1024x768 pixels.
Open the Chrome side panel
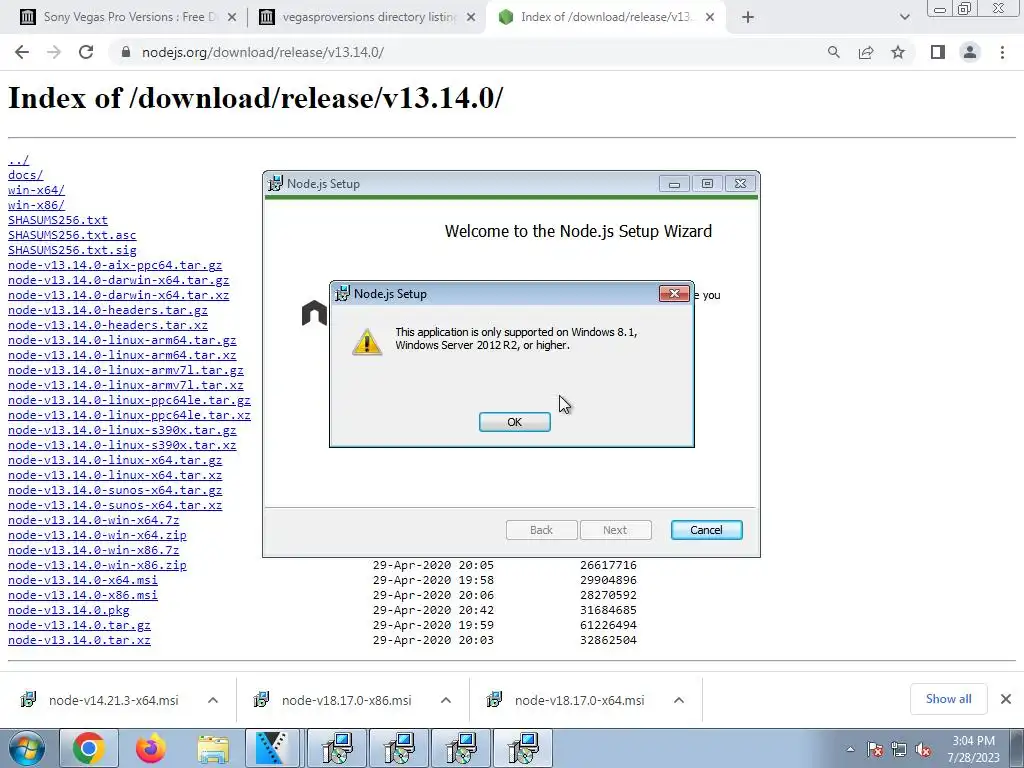point(938,52)
